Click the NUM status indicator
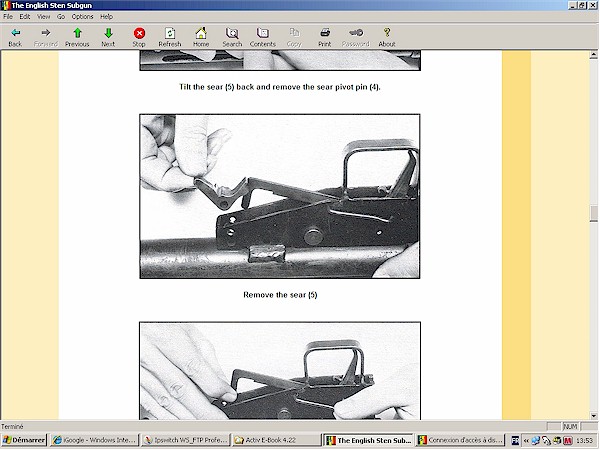This screenshot has width=600, height=450. pos(571,427)
